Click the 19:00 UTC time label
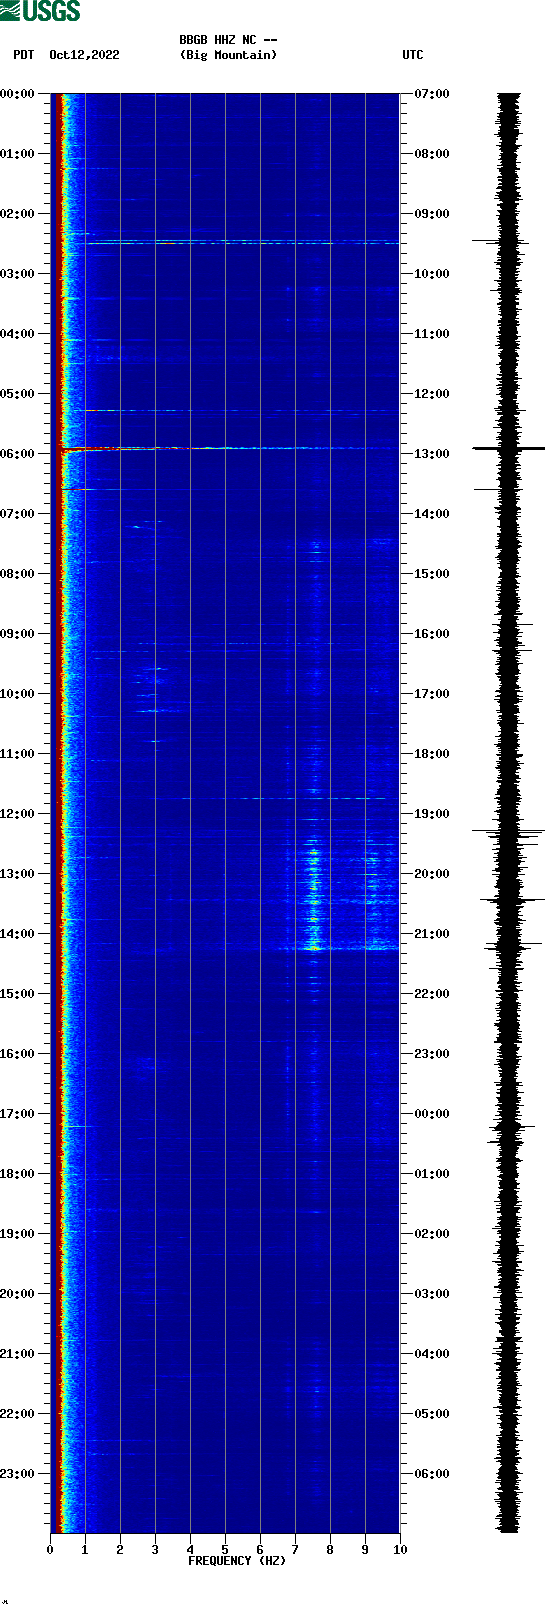 click(x=432, y=814)
